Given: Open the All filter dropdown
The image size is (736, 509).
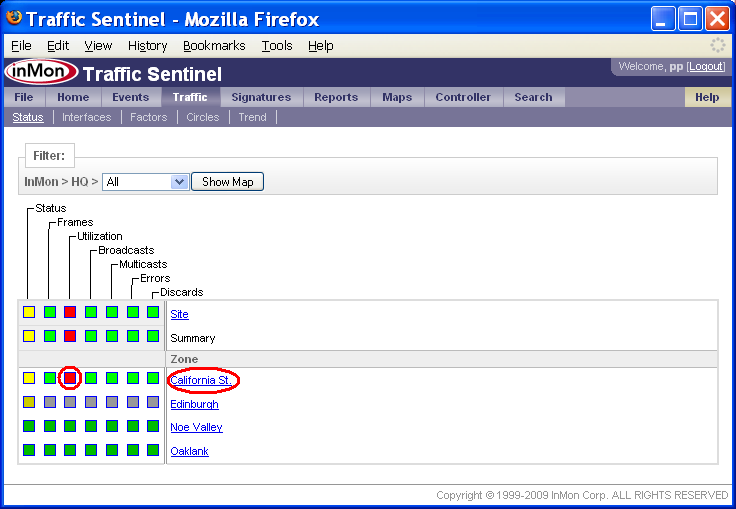Looking at the screenshot, I should [146, 182].
